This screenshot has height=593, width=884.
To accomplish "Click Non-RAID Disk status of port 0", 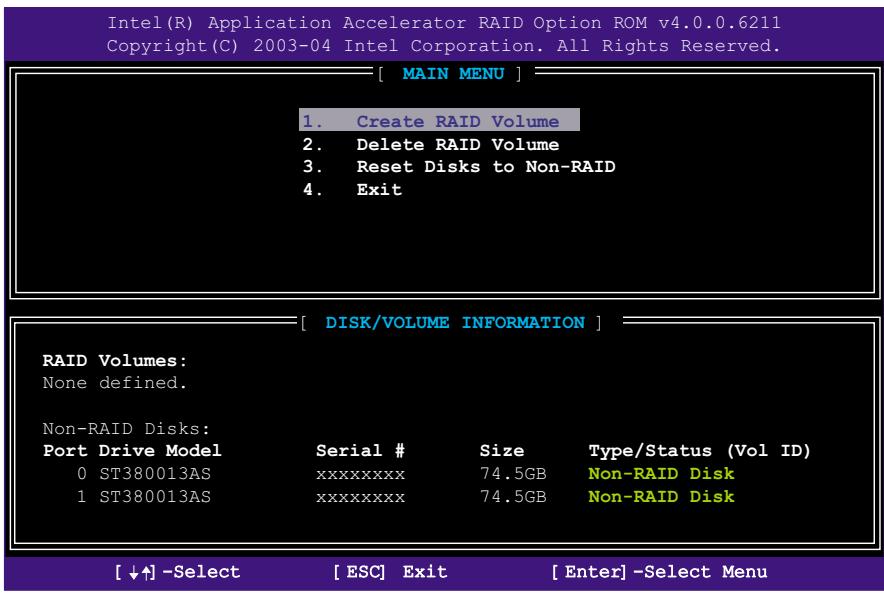I will (x=661, y=473).
